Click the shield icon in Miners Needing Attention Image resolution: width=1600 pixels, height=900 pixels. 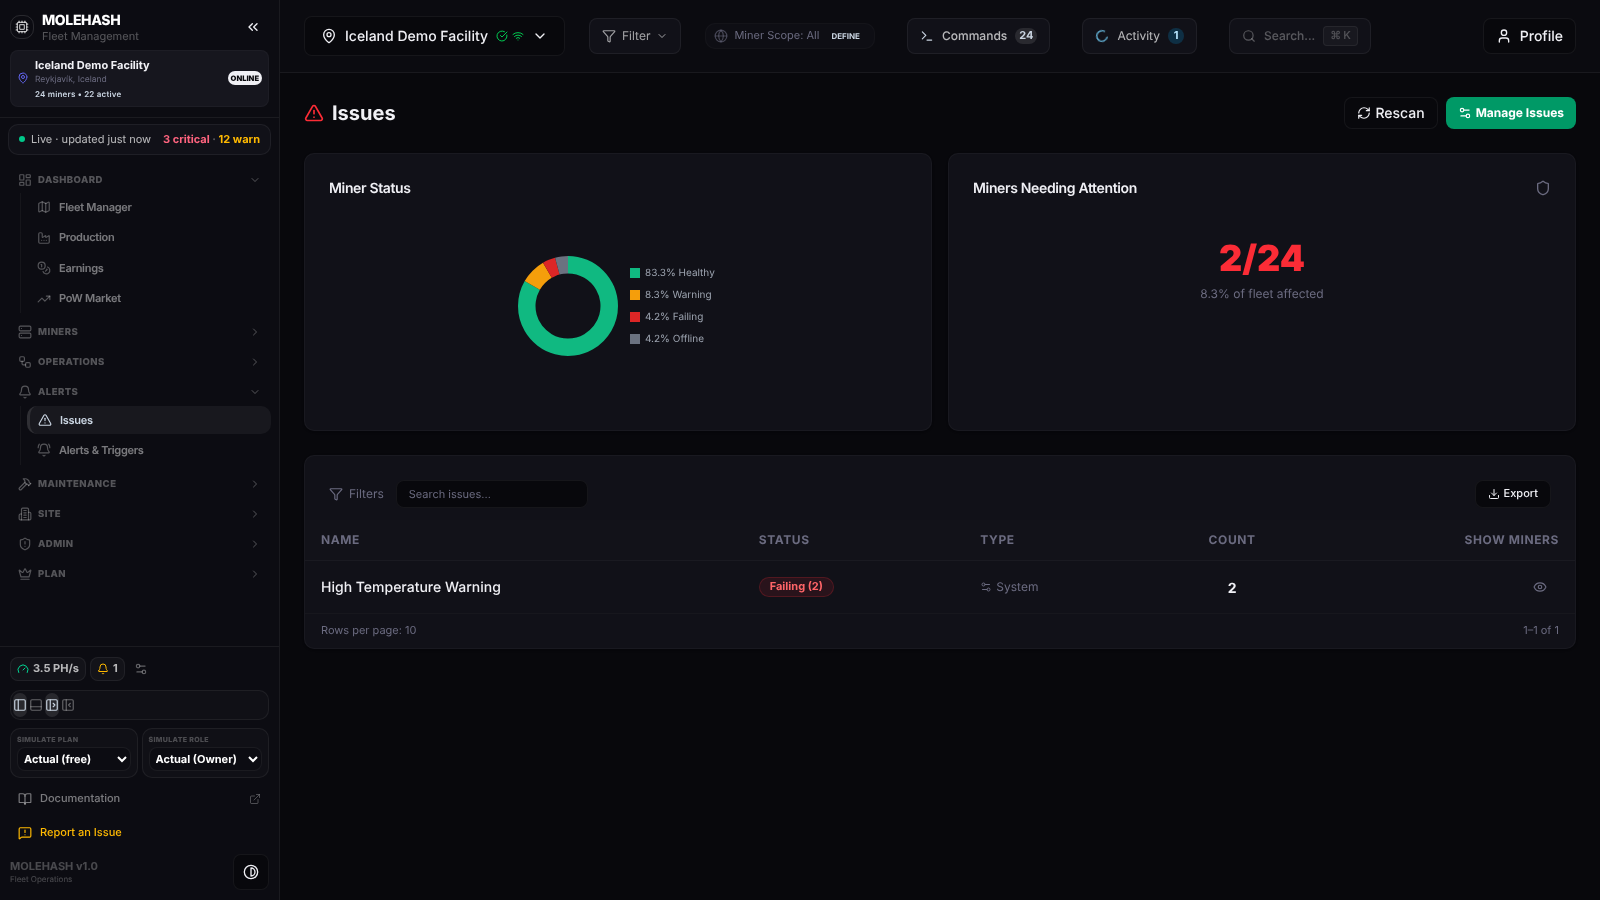pyautogui.click(x=1543, y=188)
